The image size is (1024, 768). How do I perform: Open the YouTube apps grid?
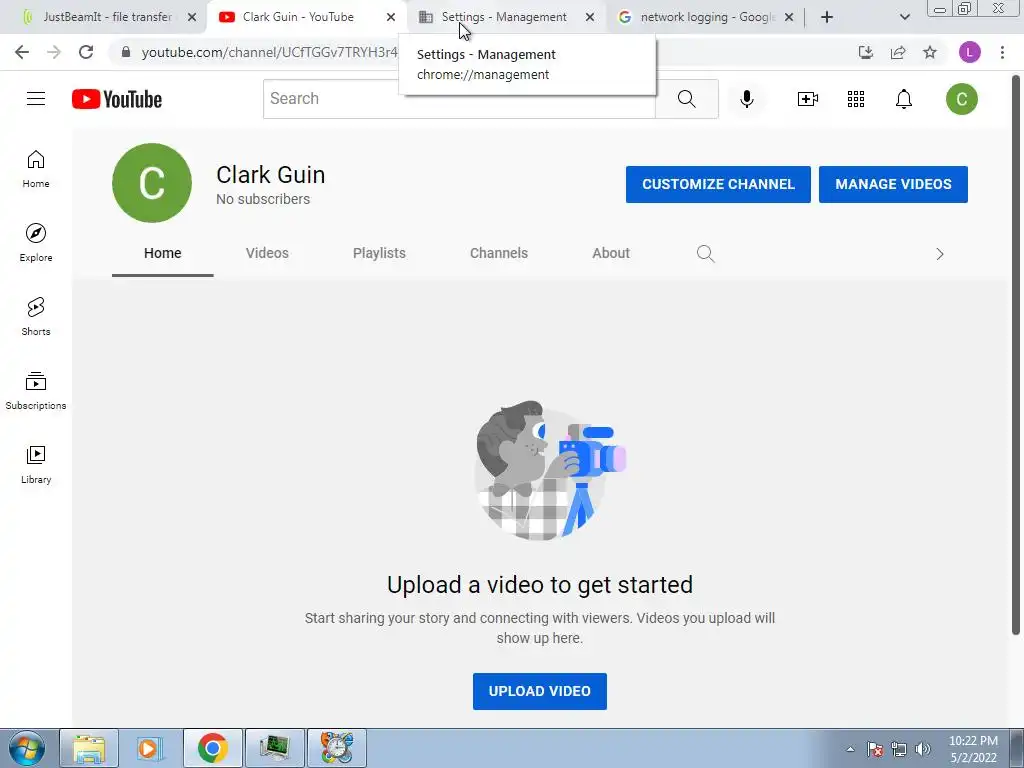(856, 99)
